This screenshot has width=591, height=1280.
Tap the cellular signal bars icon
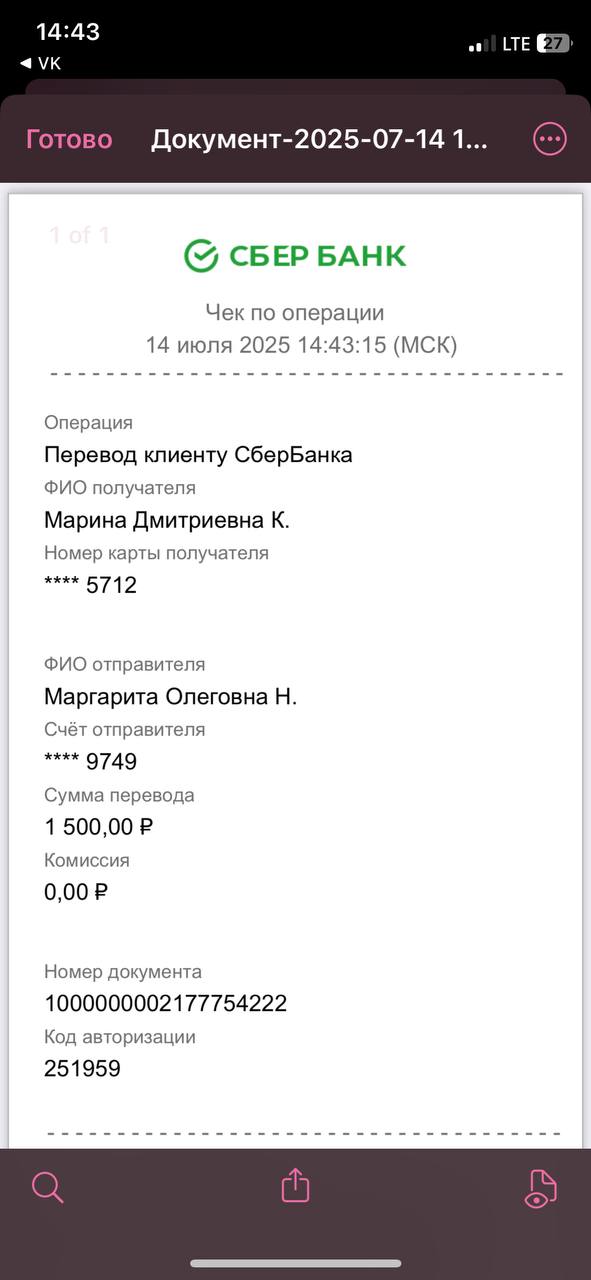pyautogui.click(x=482, y=44)
